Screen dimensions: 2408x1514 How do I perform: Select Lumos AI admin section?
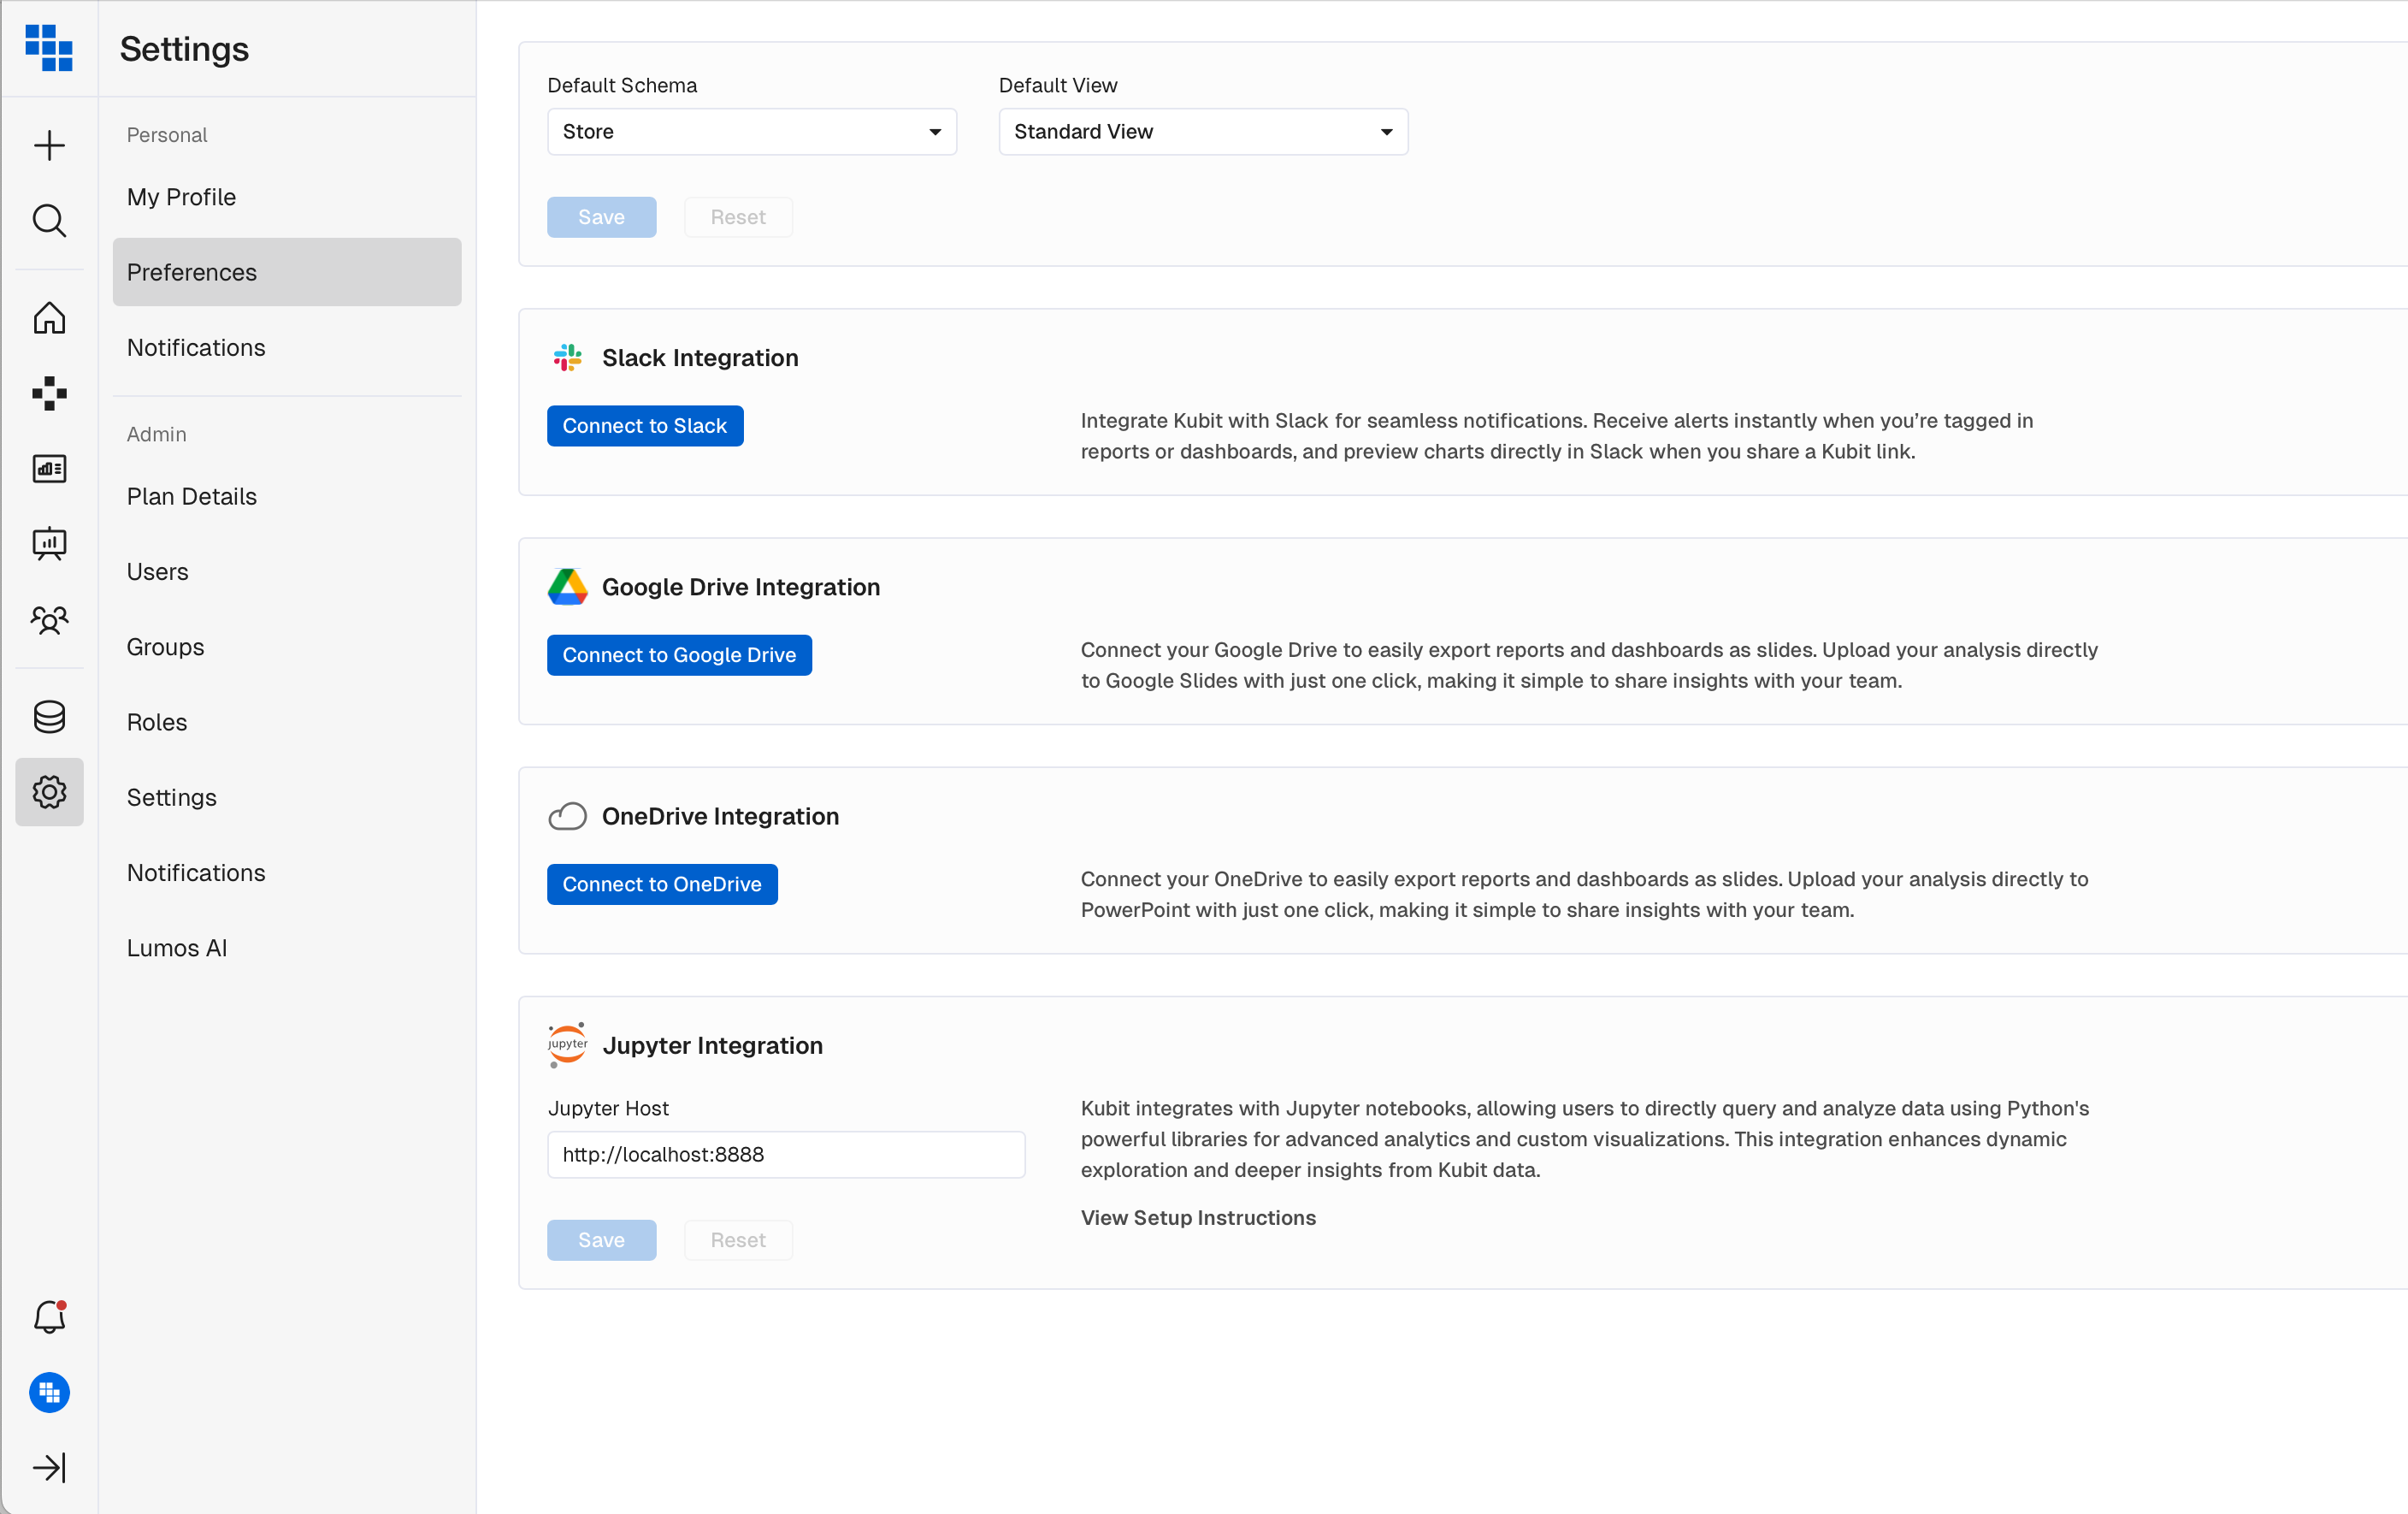[177, 948]
